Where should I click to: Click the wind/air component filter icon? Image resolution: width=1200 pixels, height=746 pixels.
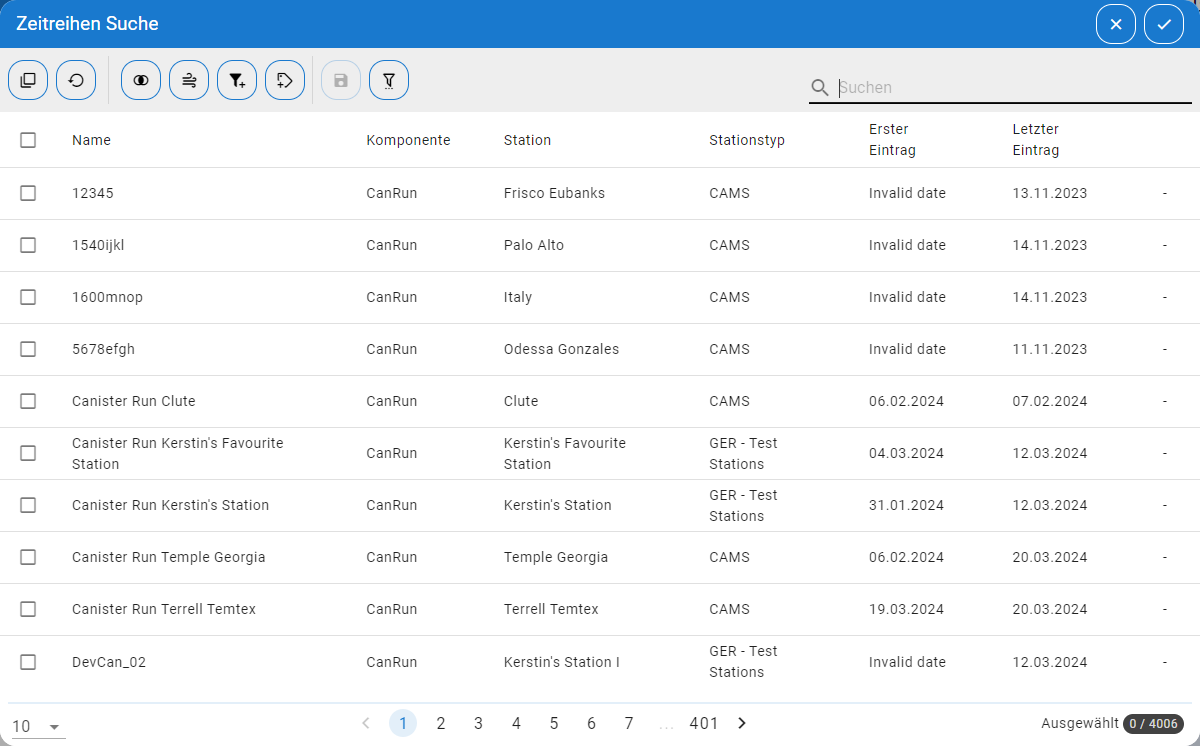pyautogui.click(x=189, y=80)
